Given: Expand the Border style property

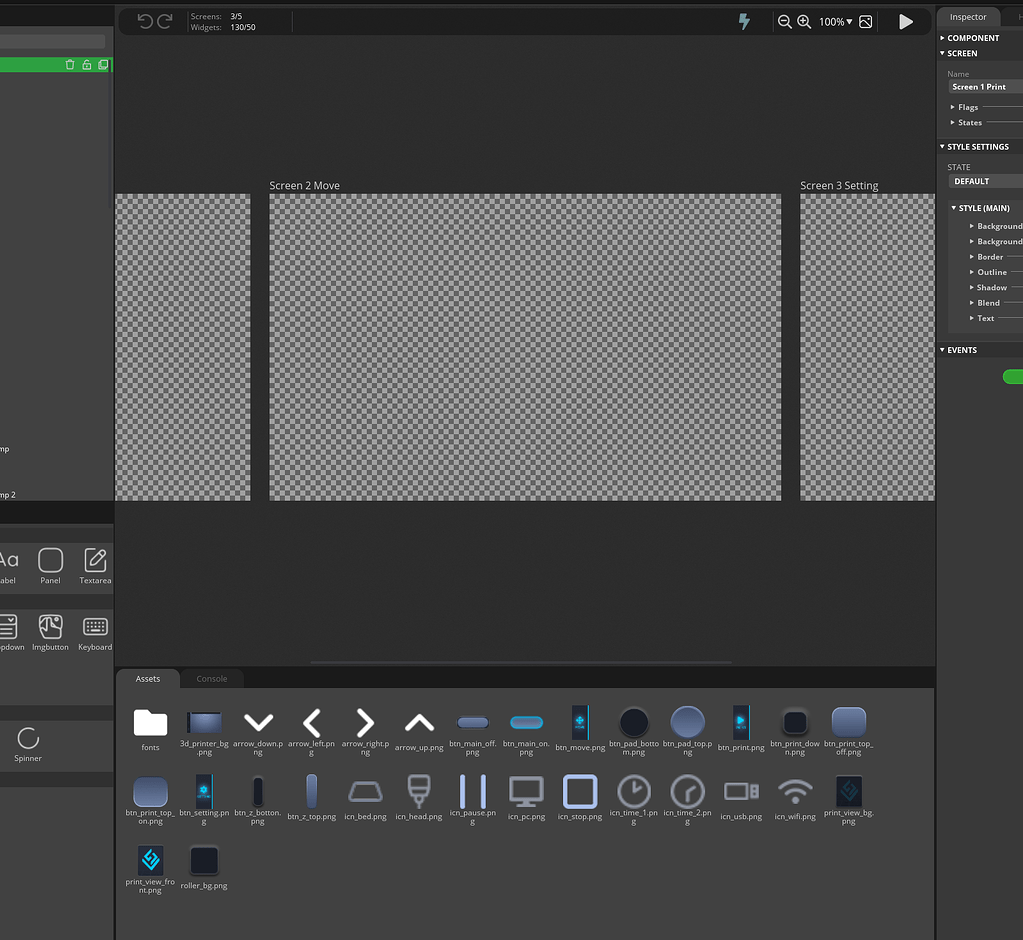Looking at the screenshot, I should (987, 257).
